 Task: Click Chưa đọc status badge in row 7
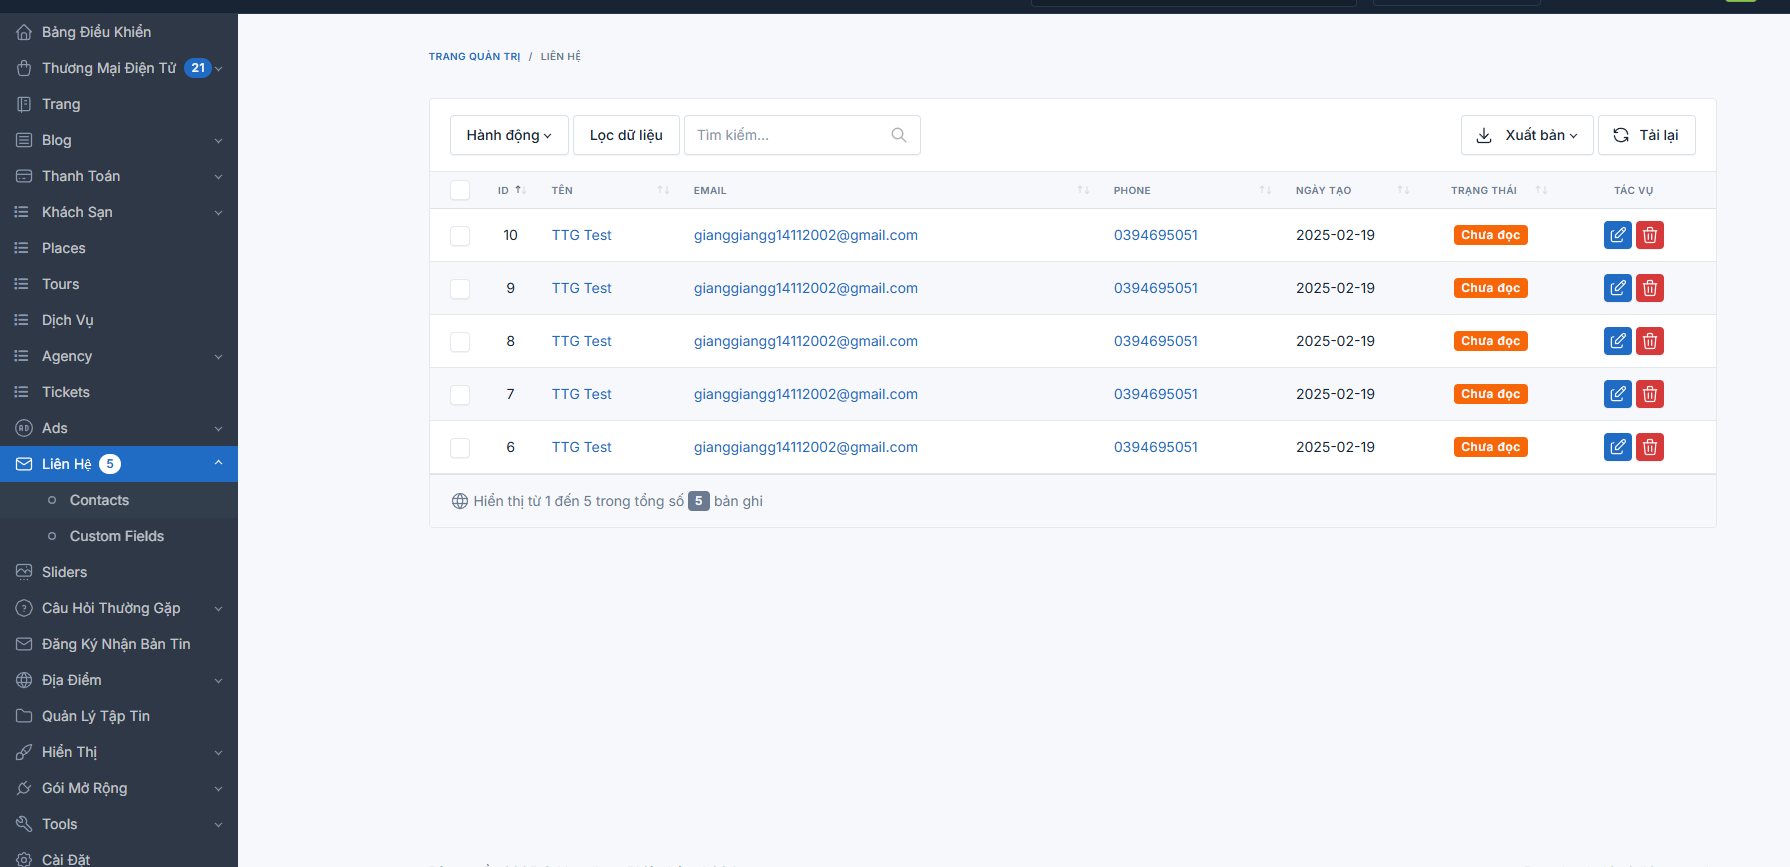pos(1490,394)
